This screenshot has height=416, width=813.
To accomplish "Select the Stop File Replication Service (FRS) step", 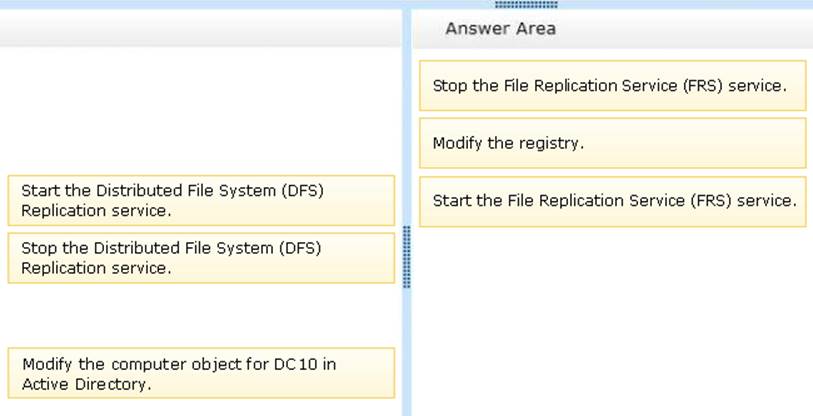I will click(611, 86).
